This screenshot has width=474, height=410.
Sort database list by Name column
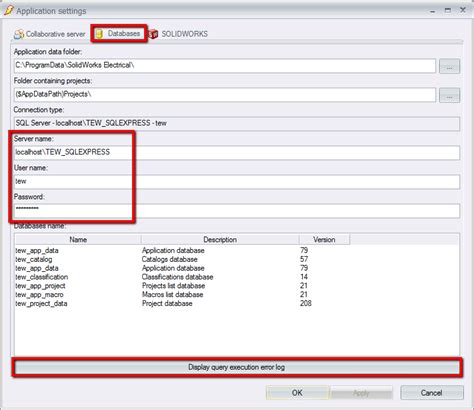coord(78,240)
